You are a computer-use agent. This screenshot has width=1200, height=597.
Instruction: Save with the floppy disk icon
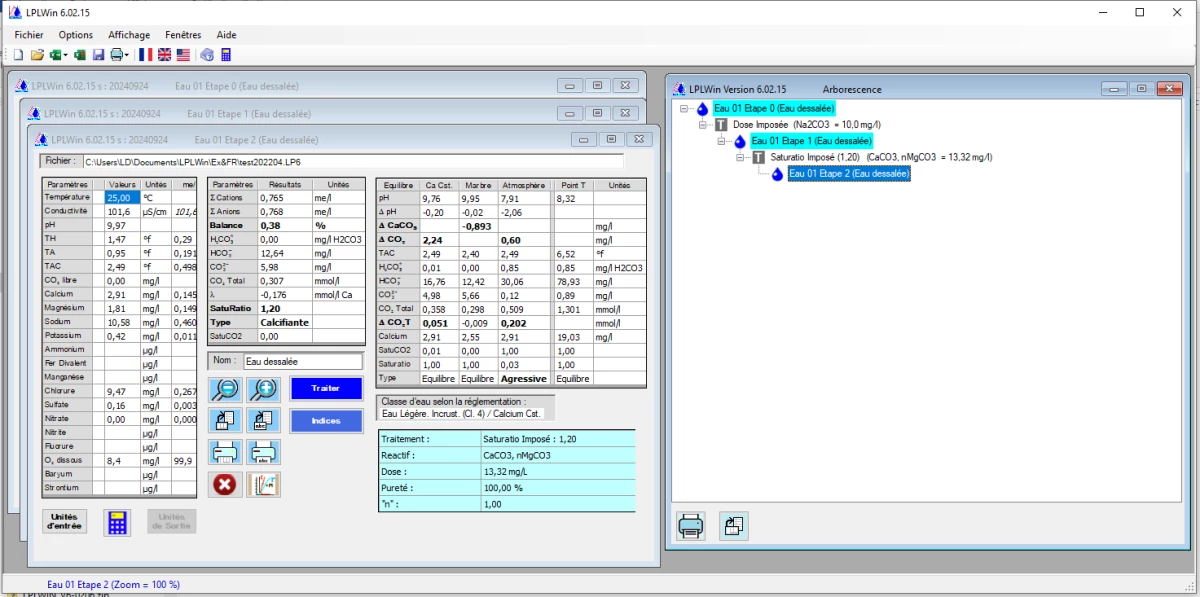tap(99, 55)
